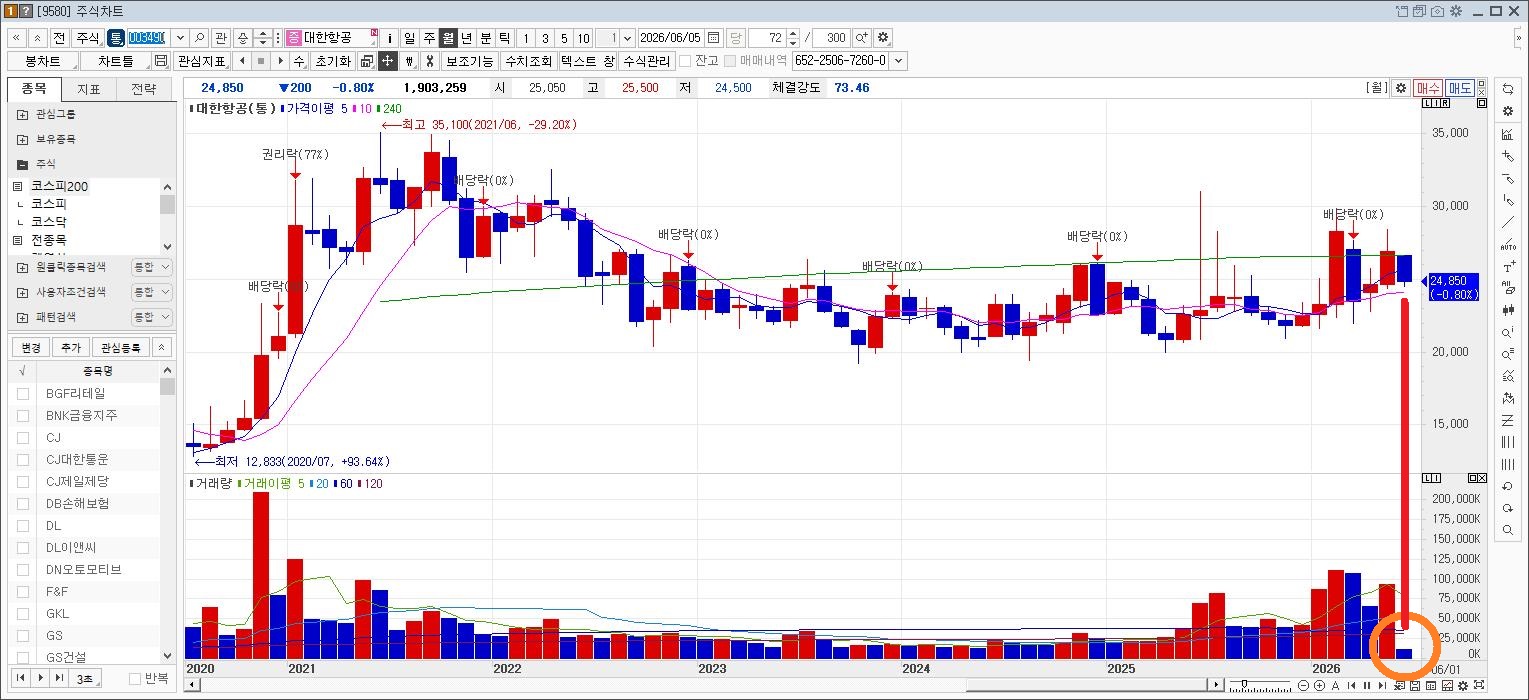Select 코스피200 in the stock tree
The width and height of the screenshot is (1529, 700).
[x=59, y=186]
